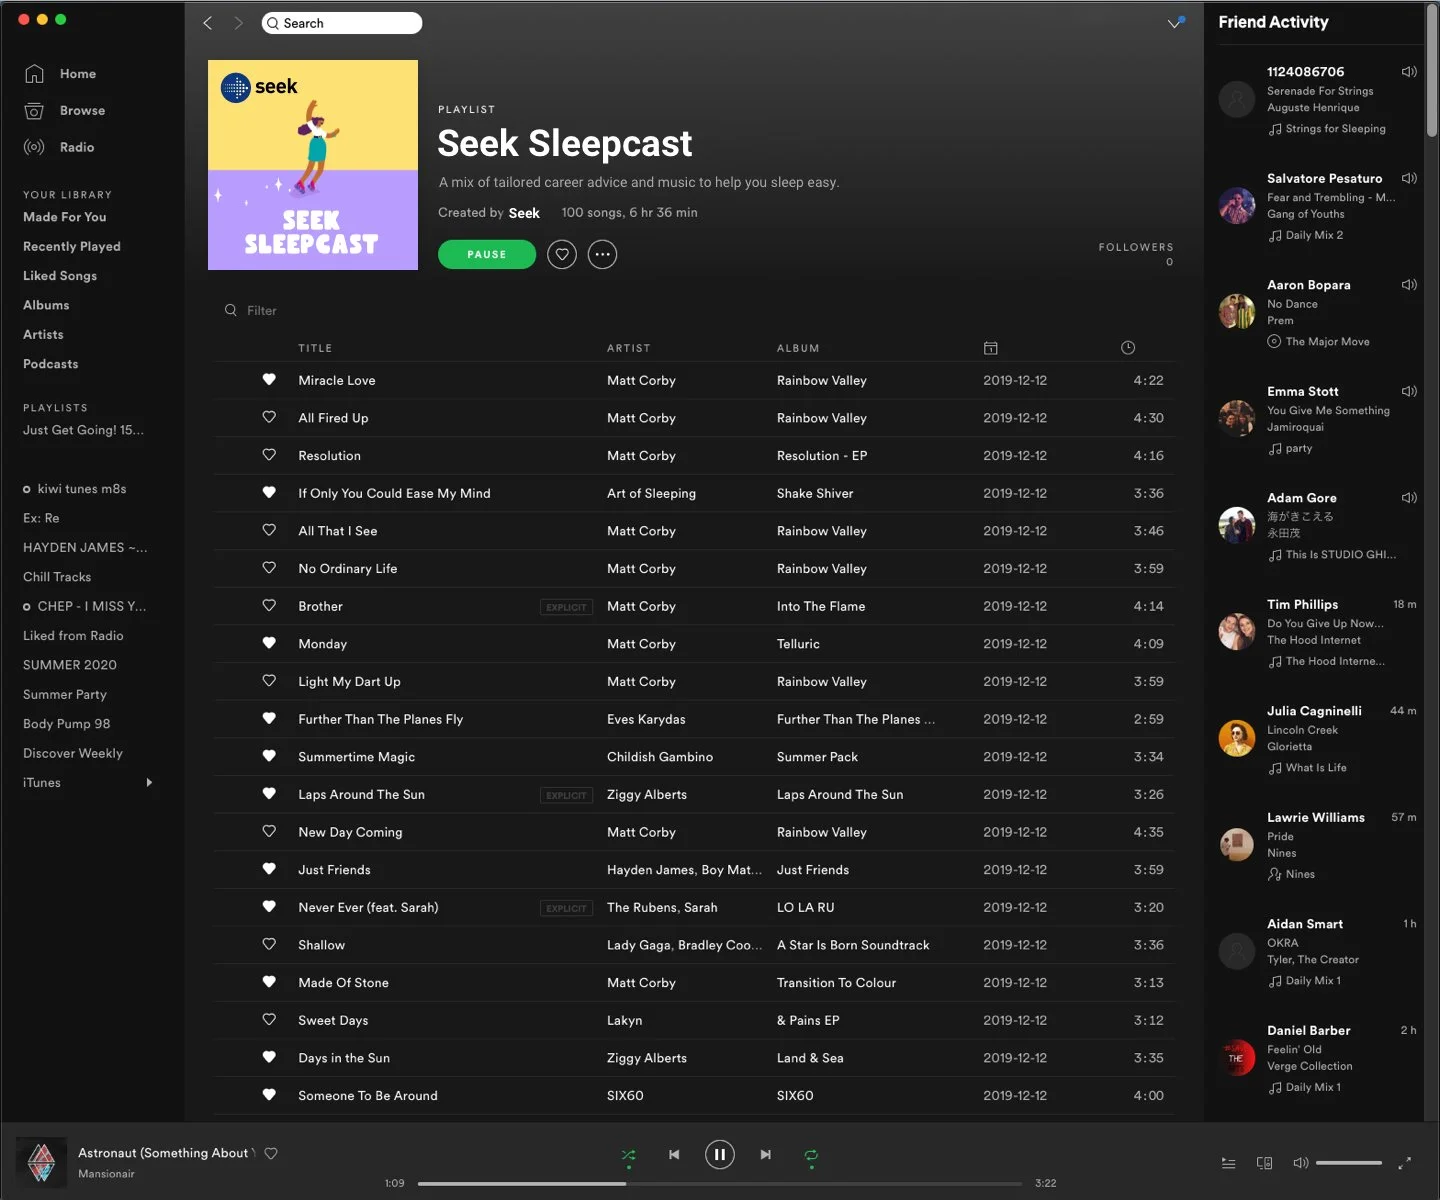Pause playback in the player bar

click(x=720, y=1155)
